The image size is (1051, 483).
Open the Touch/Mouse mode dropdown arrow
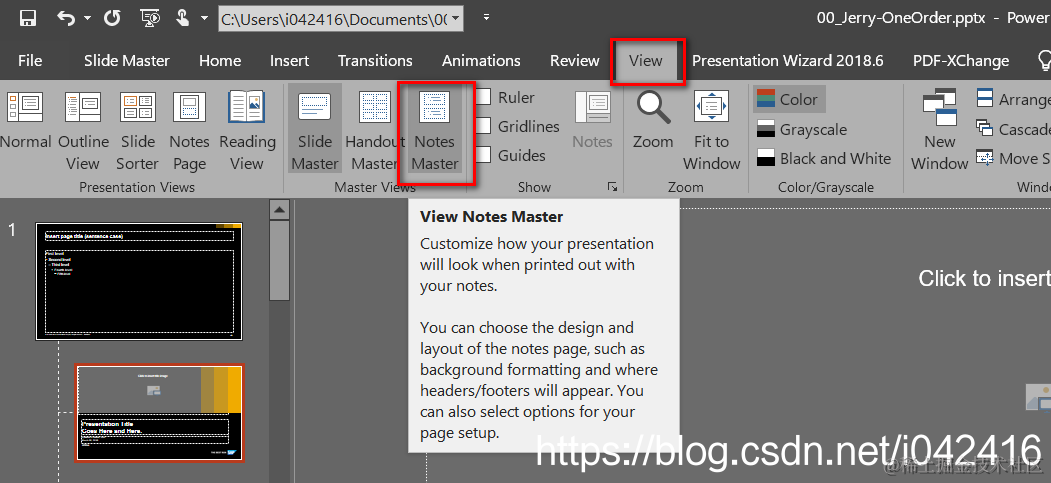pyautogui.click(x=204, y=18)
